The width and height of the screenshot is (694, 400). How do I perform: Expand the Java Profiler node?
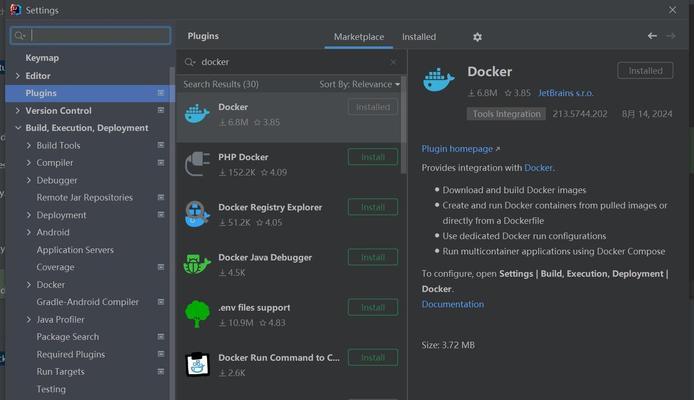point(29,319)
